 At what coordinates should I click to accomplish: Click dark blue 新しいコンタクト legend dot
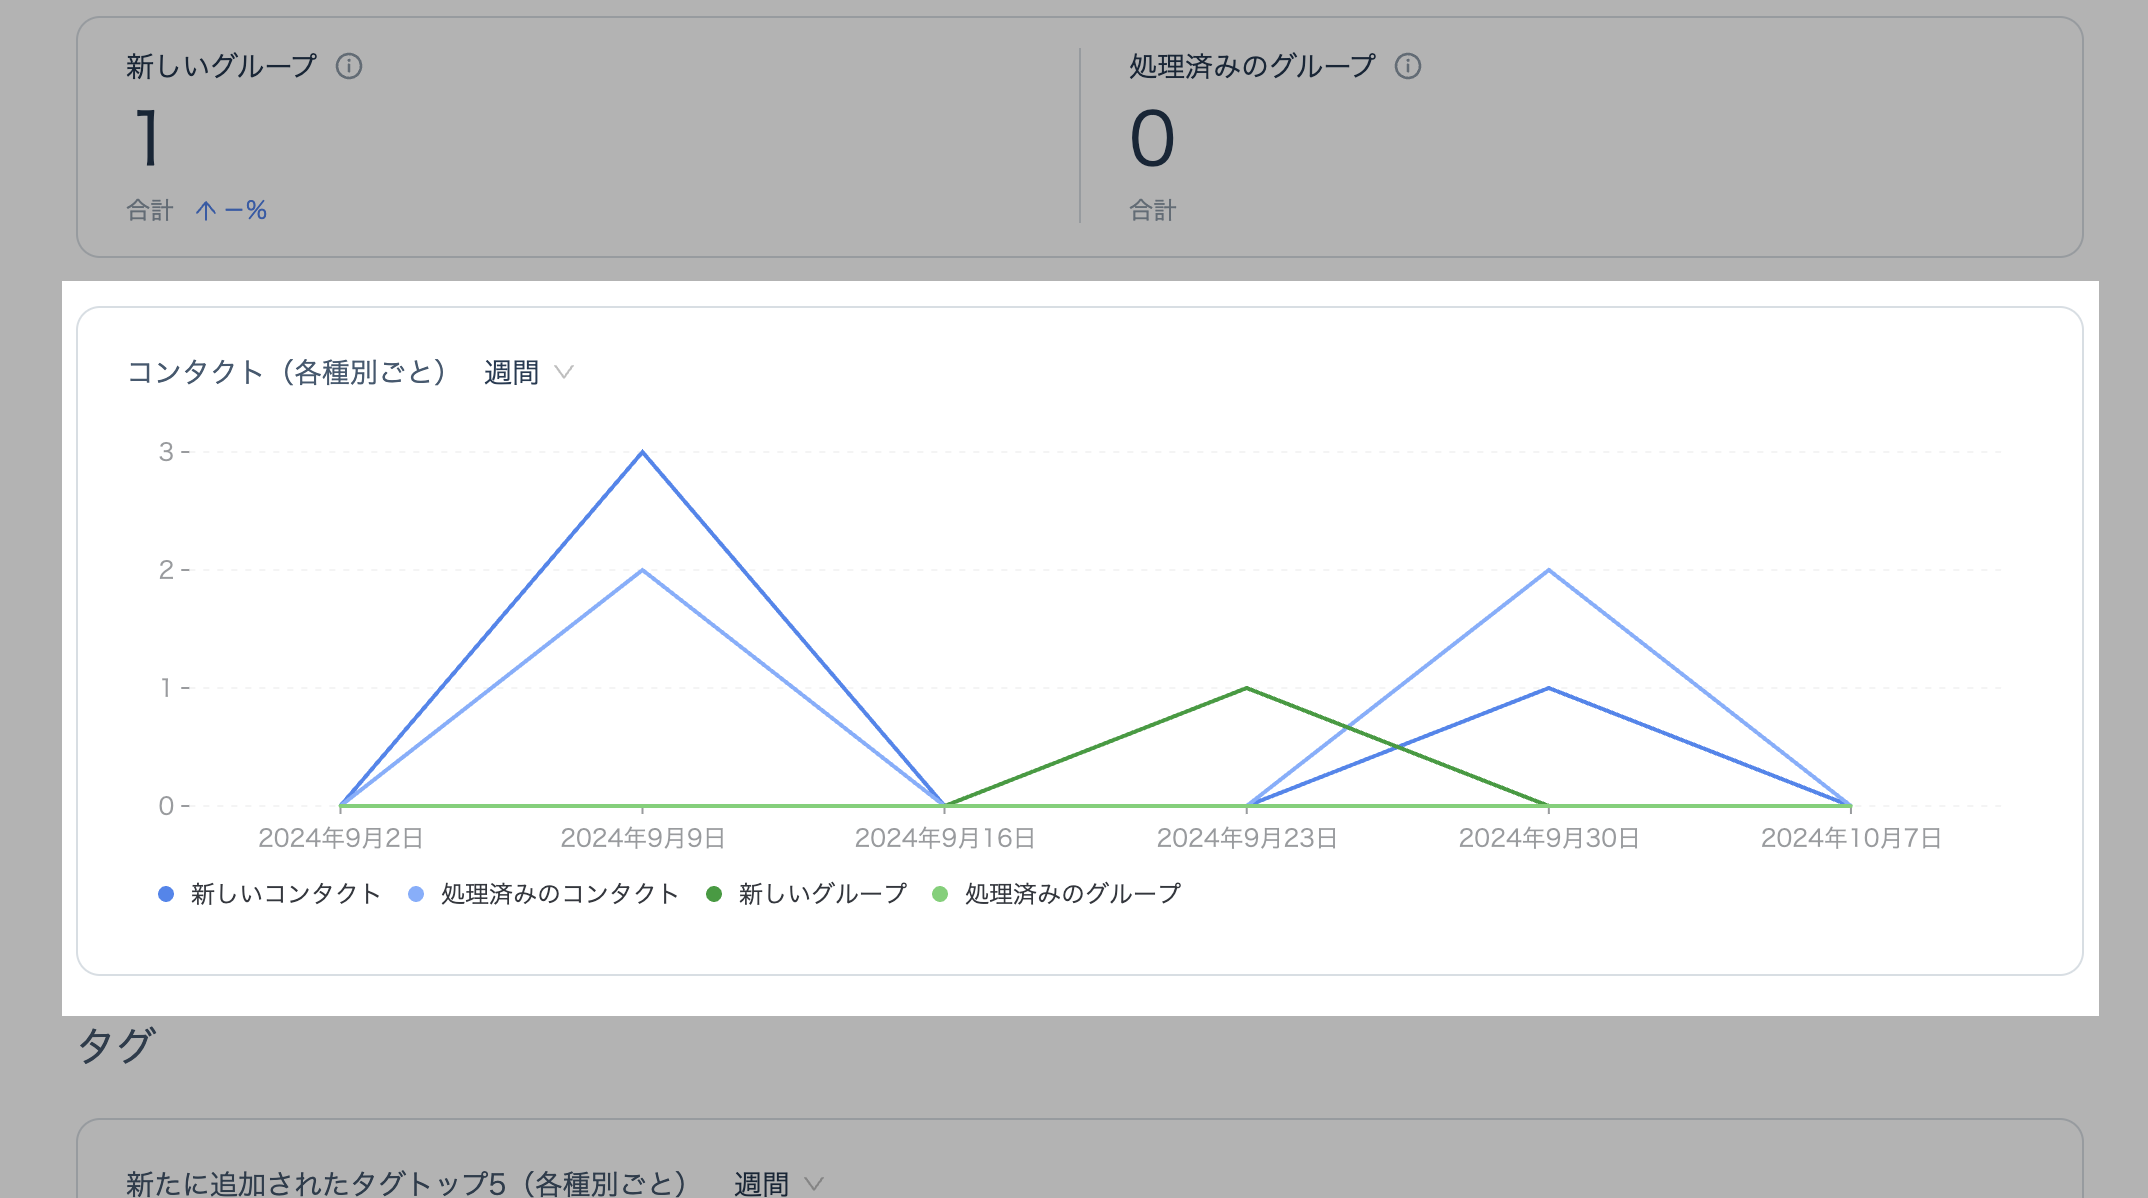(166, 894)
